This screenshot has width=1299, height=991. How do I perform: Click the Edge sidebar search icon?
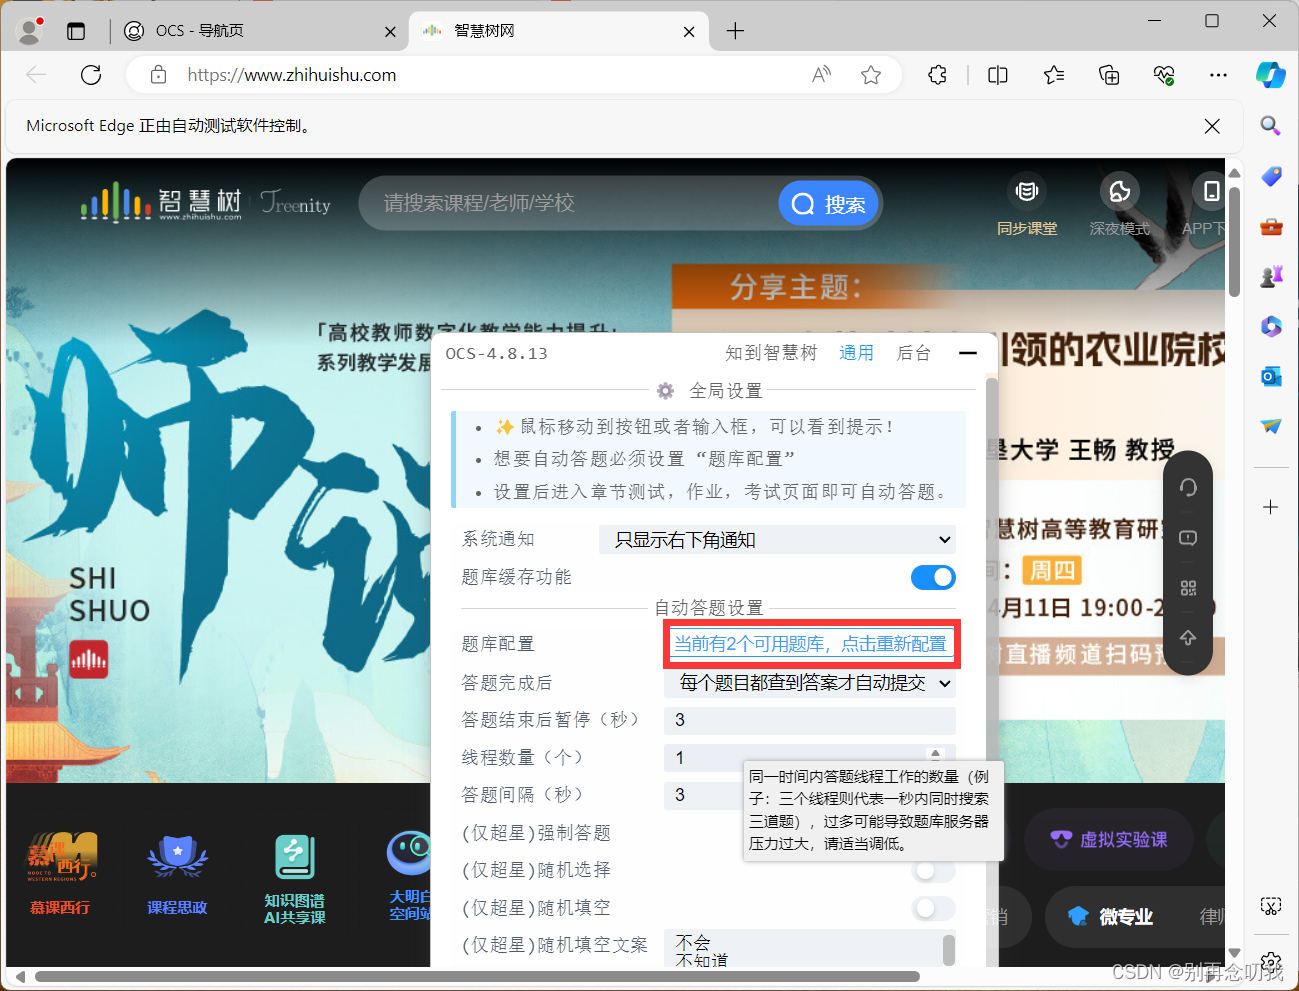(x=1271, y=125)
